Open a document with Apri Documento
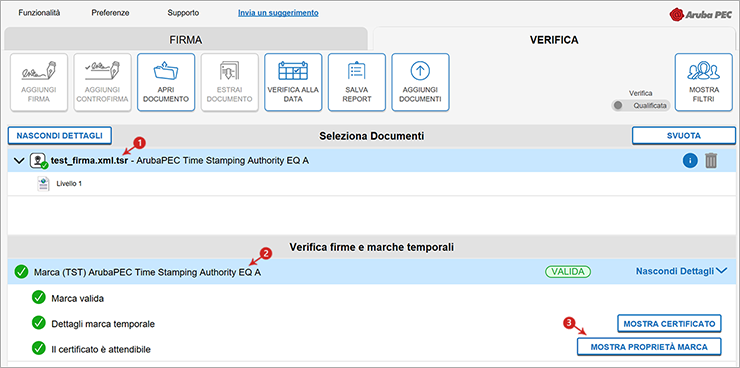Image resolution: width=740 pixels, height=368 pixels. pyautogui.click(x=166, y=83)
